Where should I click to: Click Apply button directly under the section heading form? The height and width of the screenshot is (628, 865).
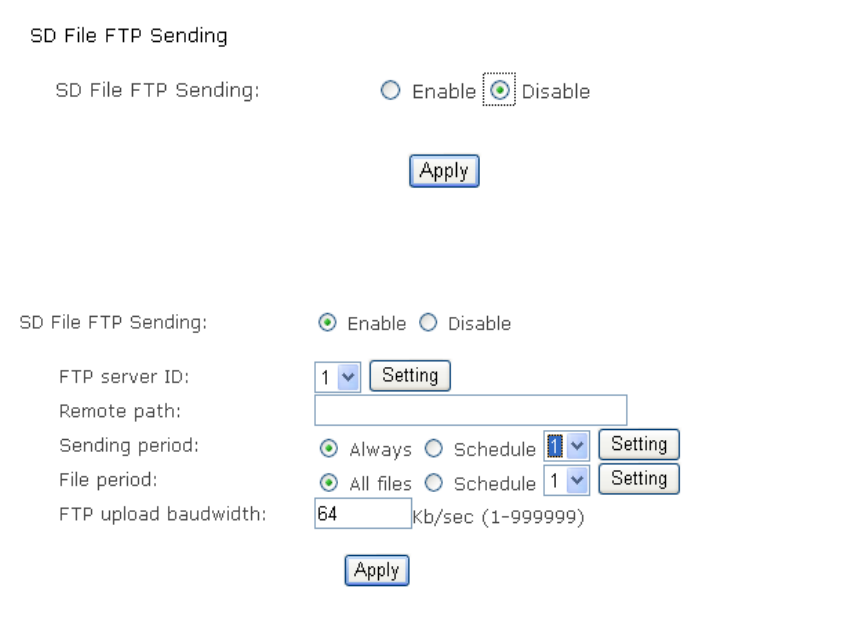[x=444, y=171]
